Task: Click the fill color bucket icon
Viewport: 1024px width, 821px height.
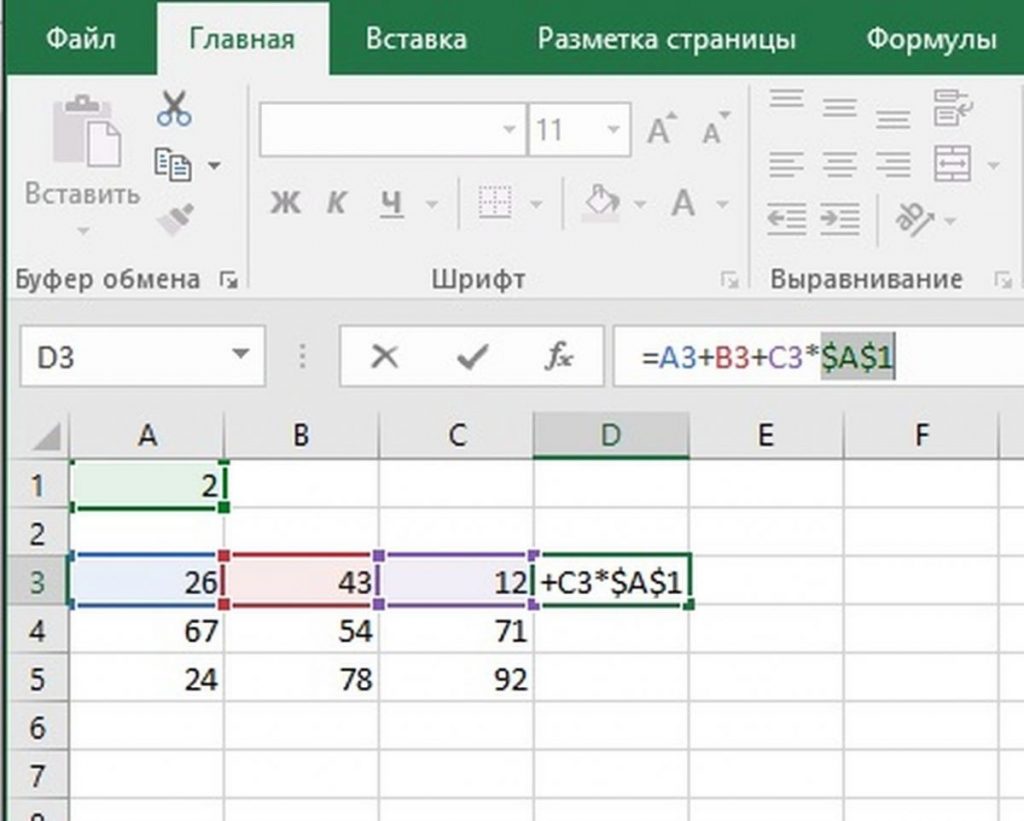Action: coord(602,203)
